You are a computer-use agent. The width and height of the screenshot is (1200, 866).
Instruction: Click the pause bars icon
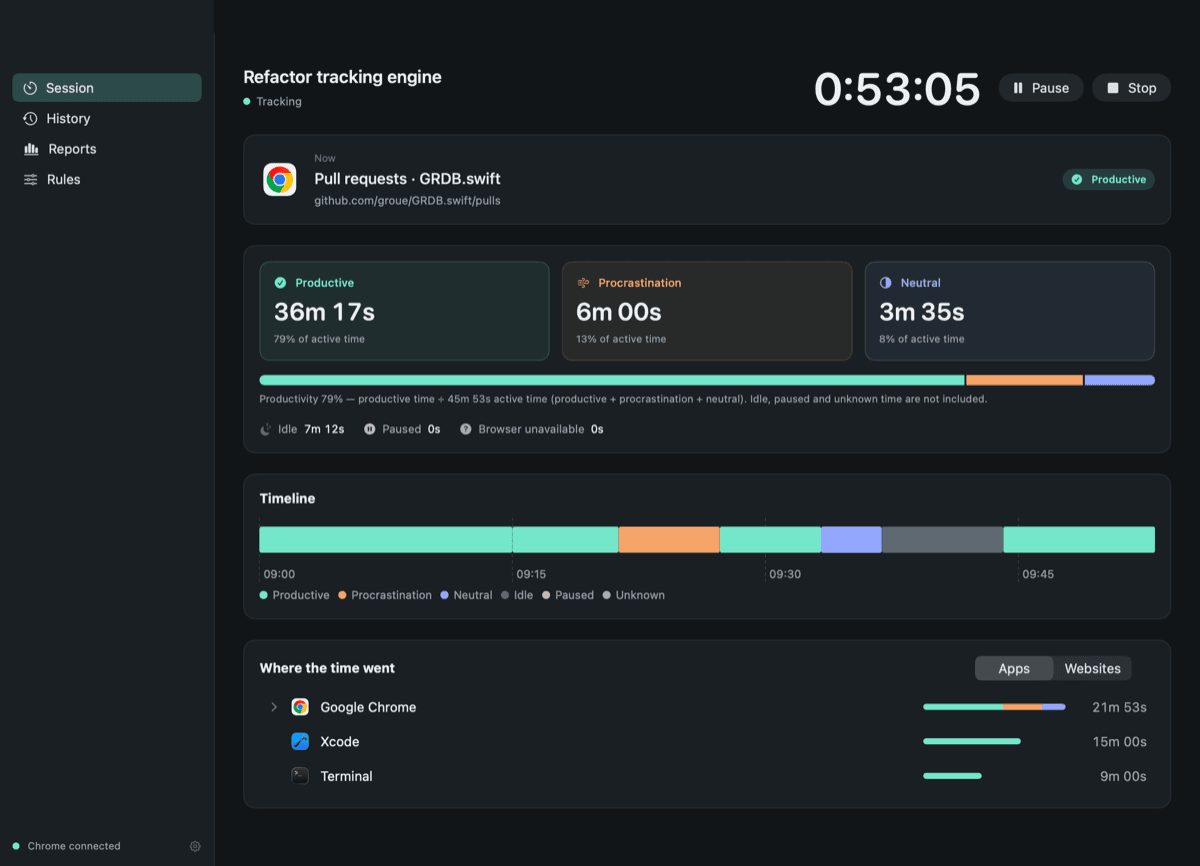point(1018,88)
